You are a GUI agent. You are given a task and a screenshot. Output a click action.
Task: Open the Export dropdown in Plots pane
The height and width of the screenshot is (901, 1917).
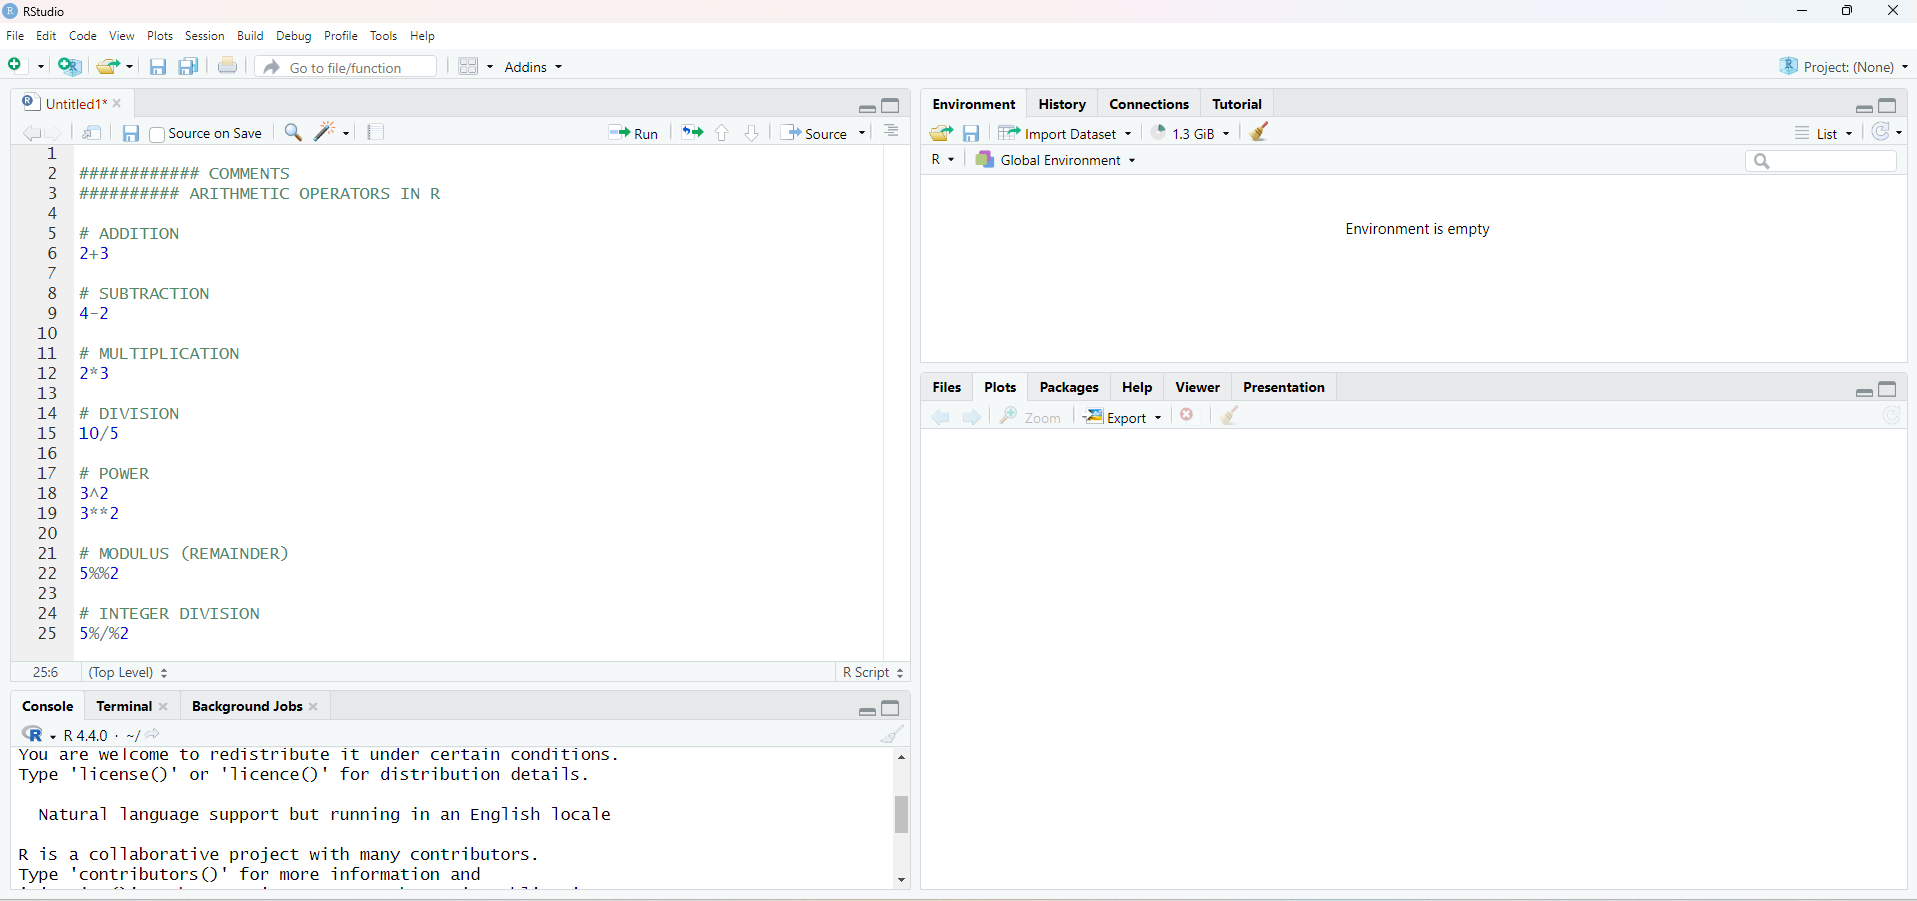(1123, 417)
